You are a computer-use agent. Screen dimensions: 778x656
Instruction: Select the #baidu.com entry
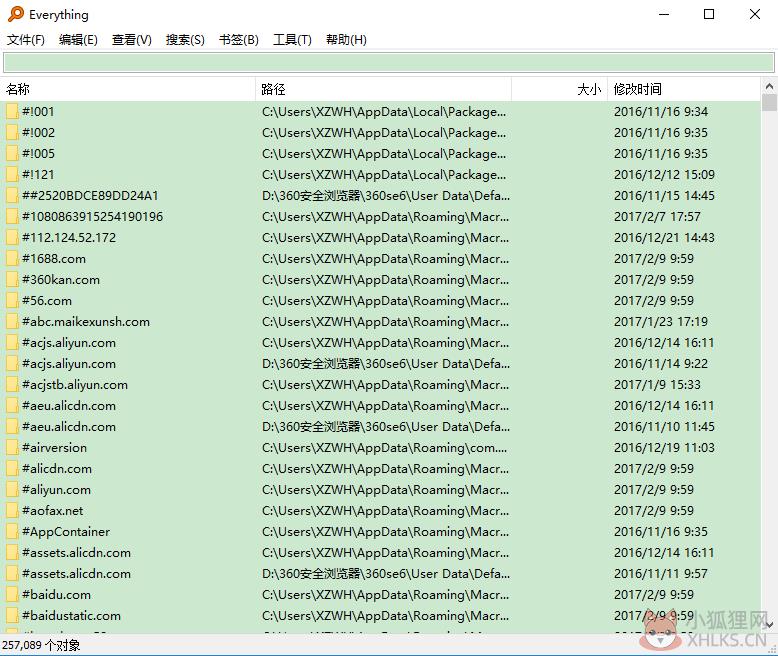click(x=57, y=594)
